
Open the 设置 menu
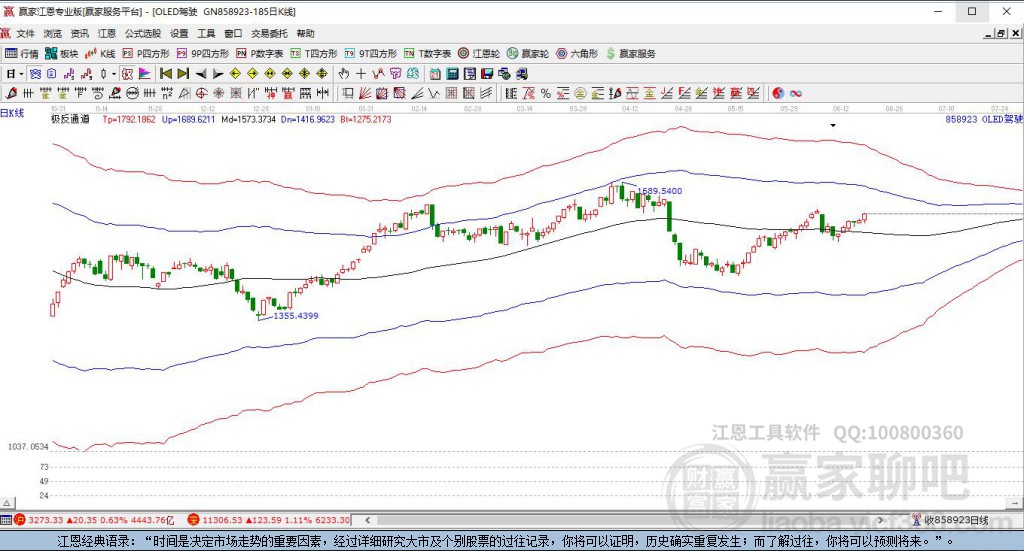(179, 33)
